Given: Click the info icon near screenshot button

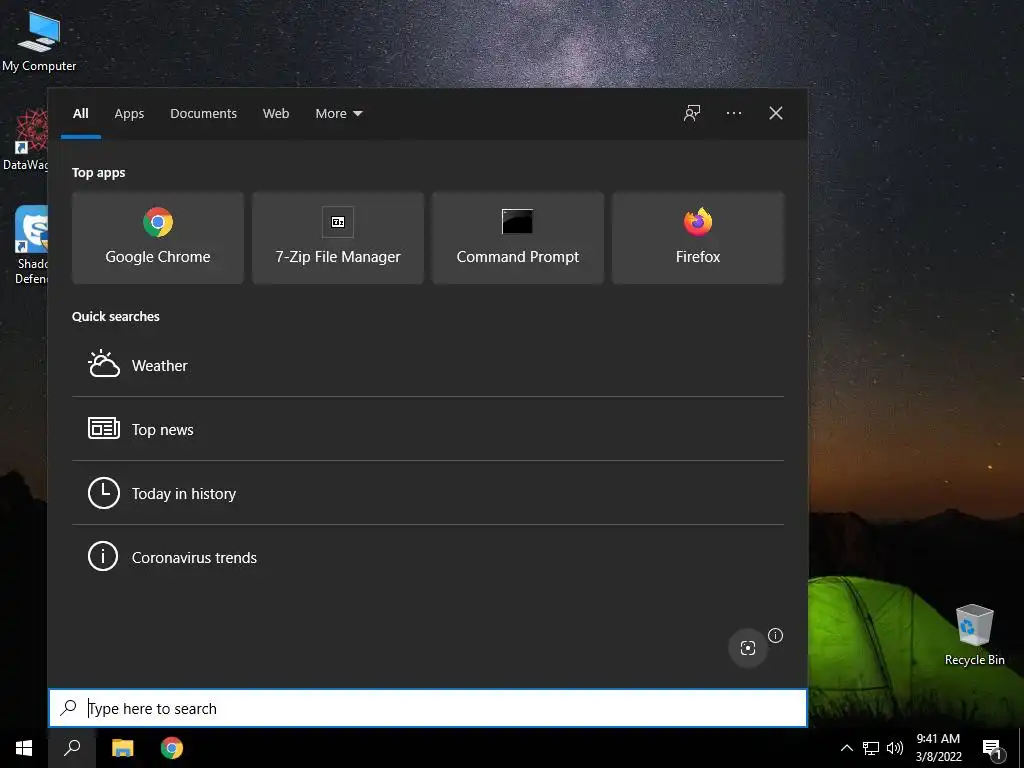Looking at the screenshot, I should pyautogui.click(x=775, y=635).
